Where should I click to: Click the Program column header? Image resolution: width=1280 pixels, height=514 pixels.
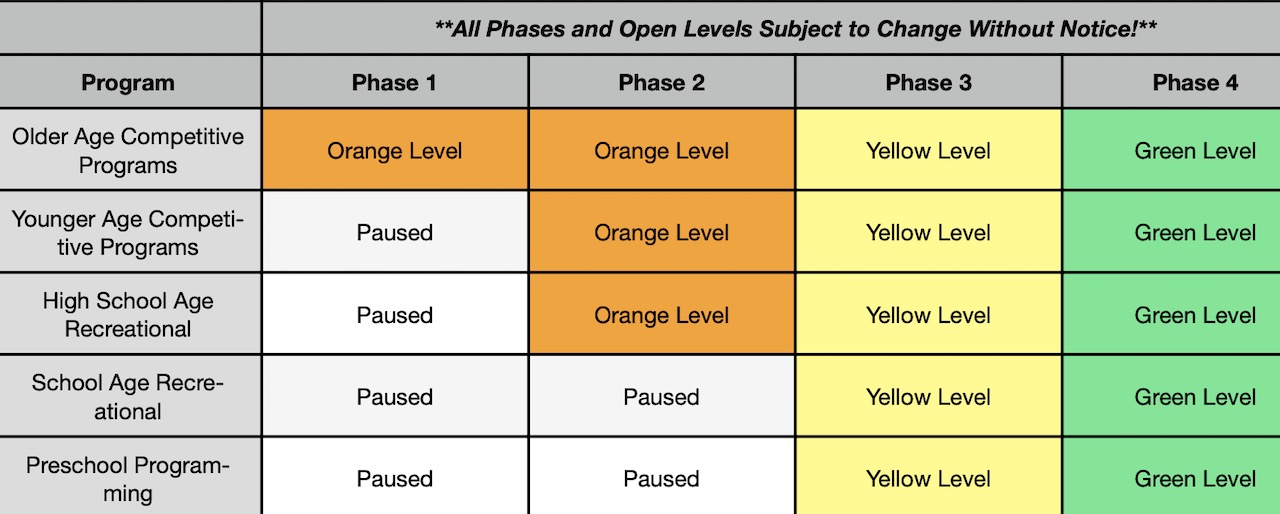[128, 83]
